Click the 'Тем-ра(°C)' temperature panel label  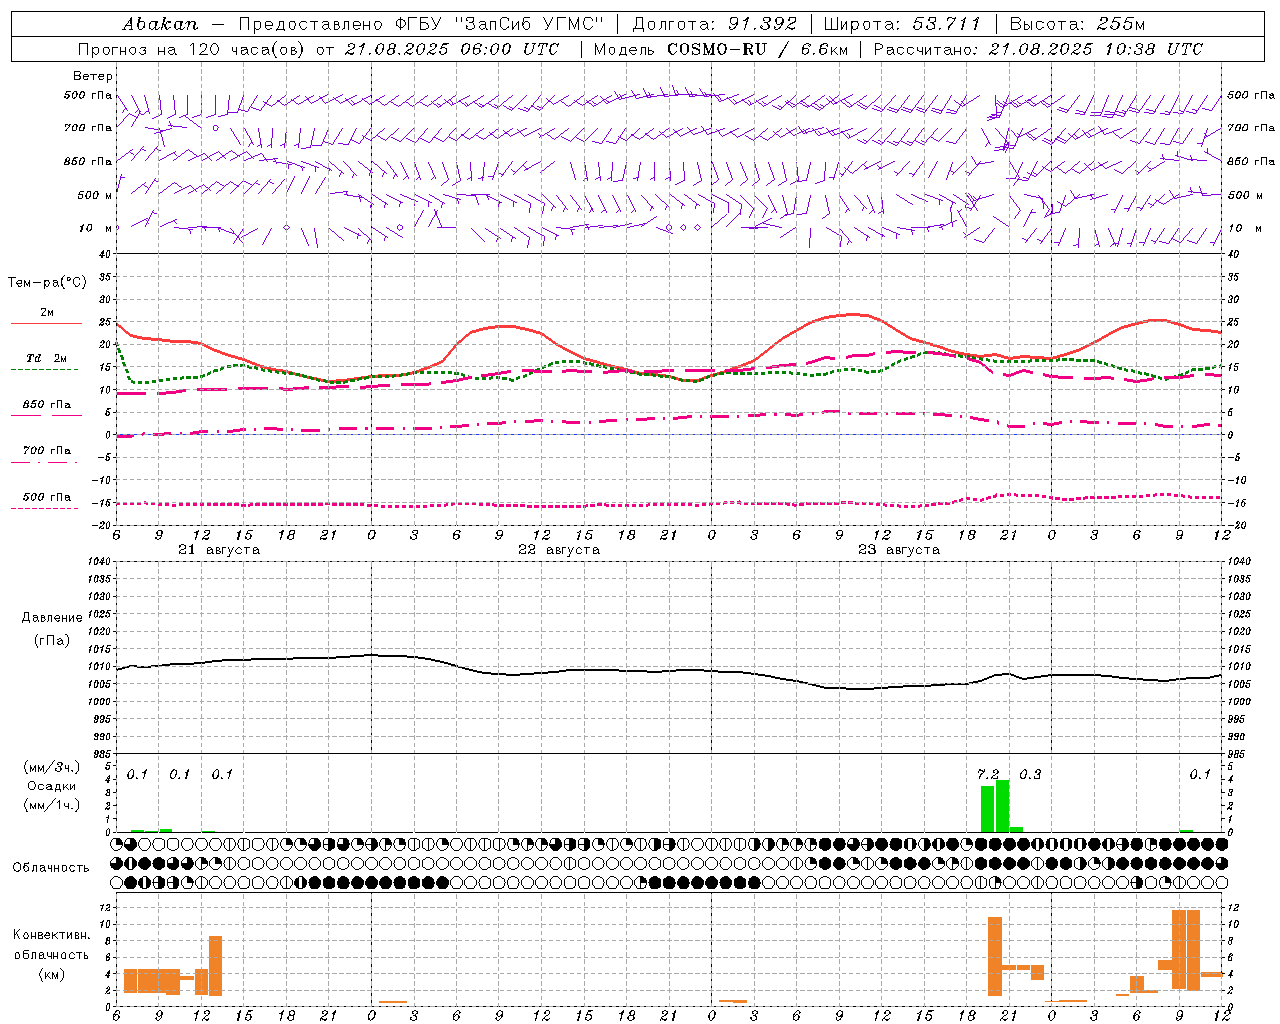pos(47,283)
